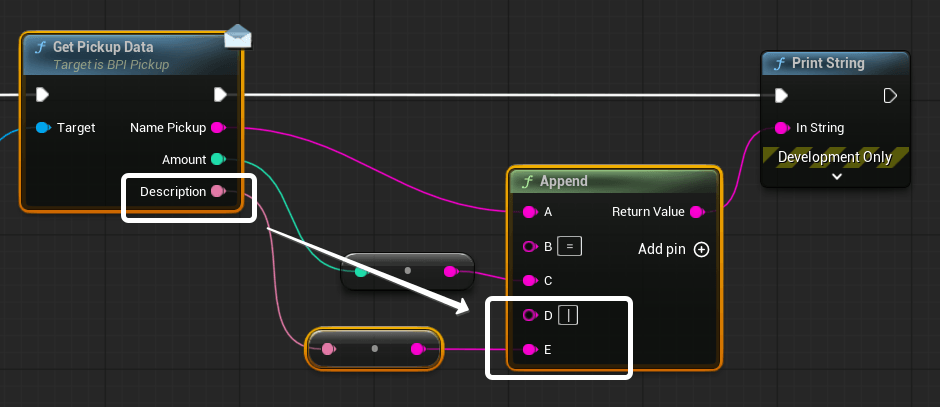This screenshot has height=407, width=940.
Task: Click the Append Return Value pin
Action: coord(697,212)
